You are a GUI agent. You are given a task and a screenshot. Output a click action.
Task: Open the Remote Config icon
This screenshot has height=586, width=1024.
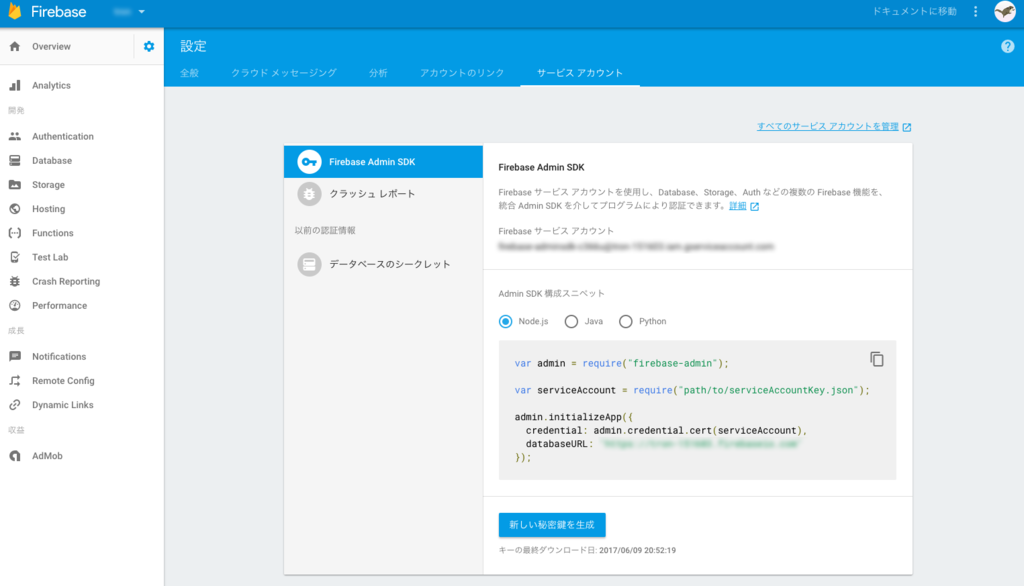pyautogui.click(x=14, y=381)
